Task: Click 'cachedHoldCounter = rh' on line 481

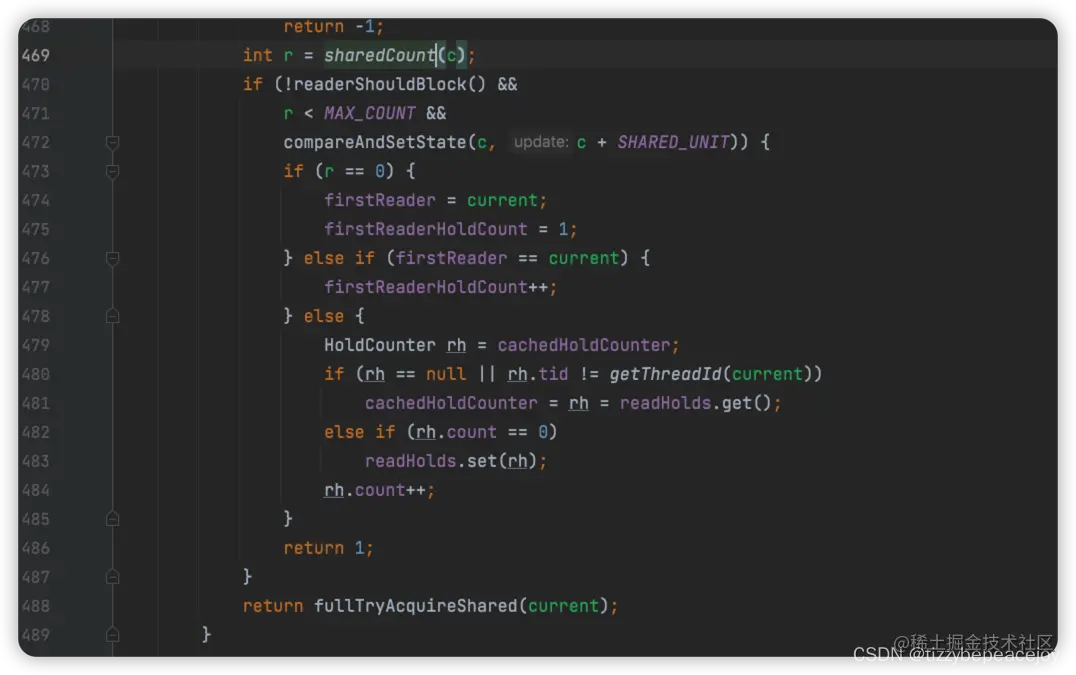Action: click(476, 403)
